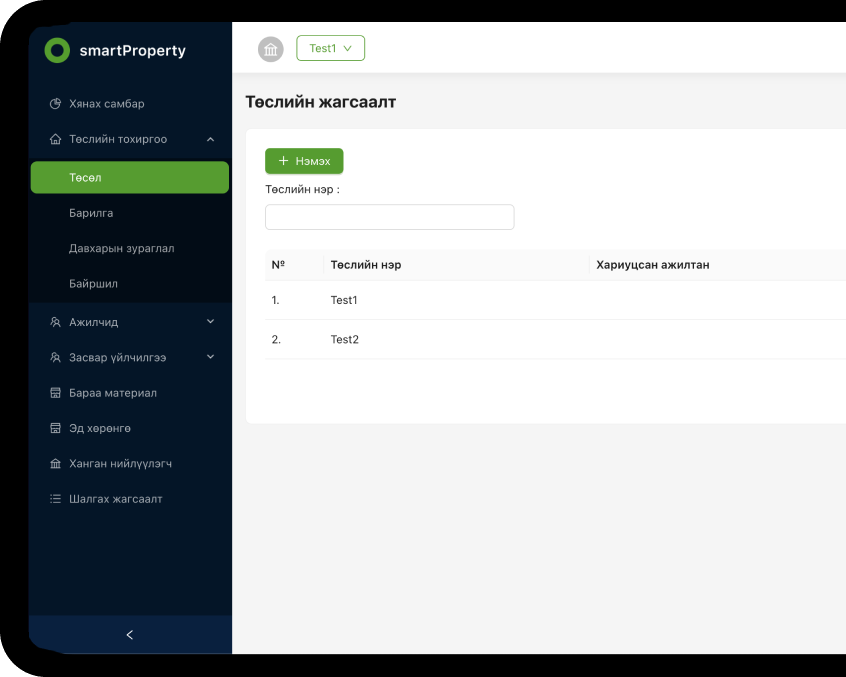The width and height of the screenshot is (846, 677).
Task: Collapse the Төслийн тохиргоо menu chevron
Action: tap(210, 140)
